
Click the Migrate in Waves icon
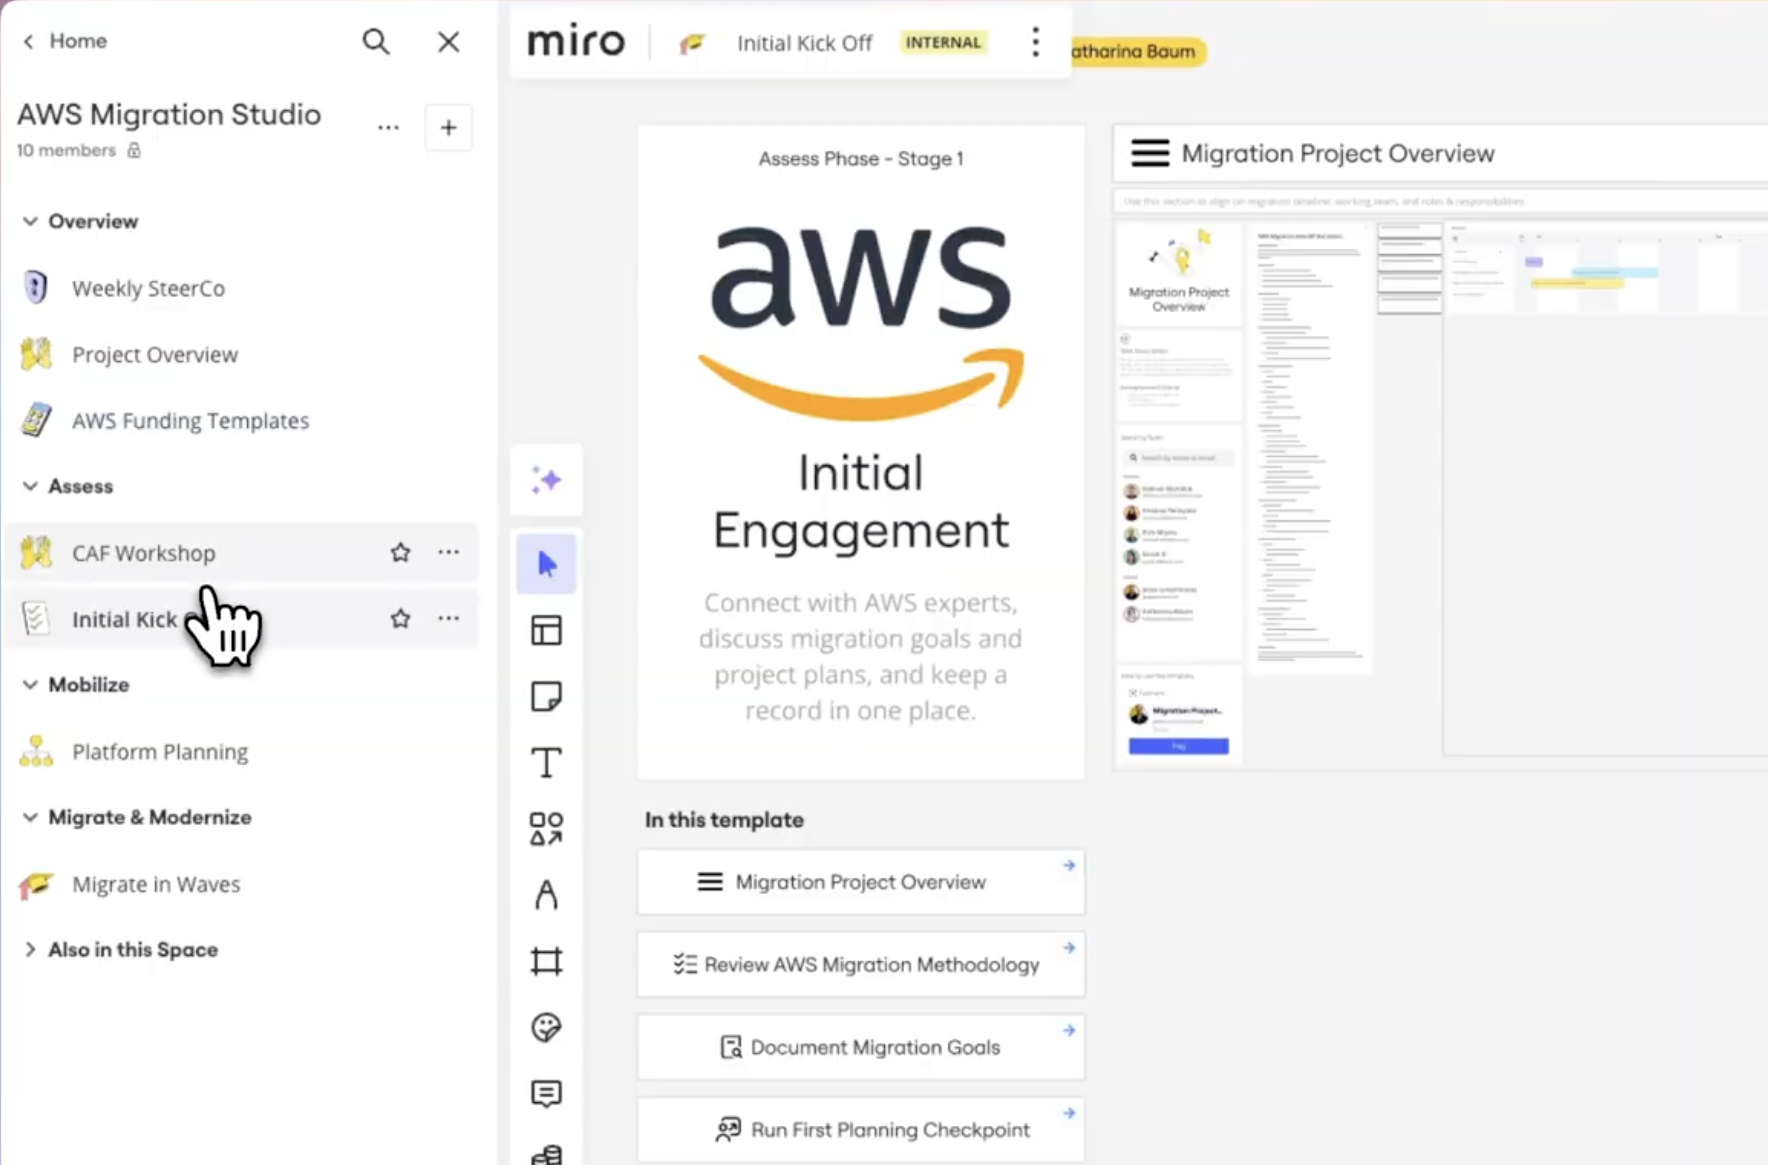pyautogui.click(x=36, y=884)
